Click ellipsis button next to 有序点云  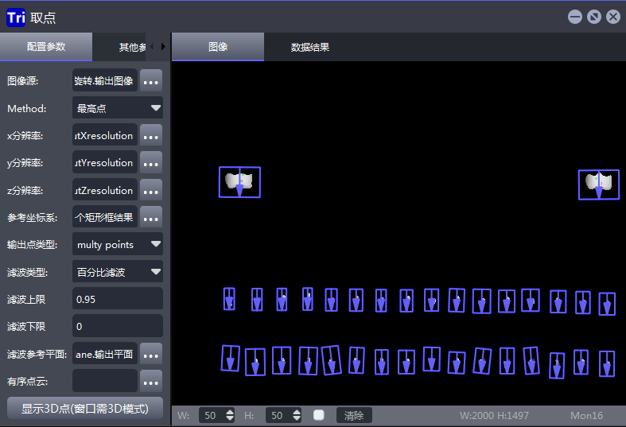151,380
